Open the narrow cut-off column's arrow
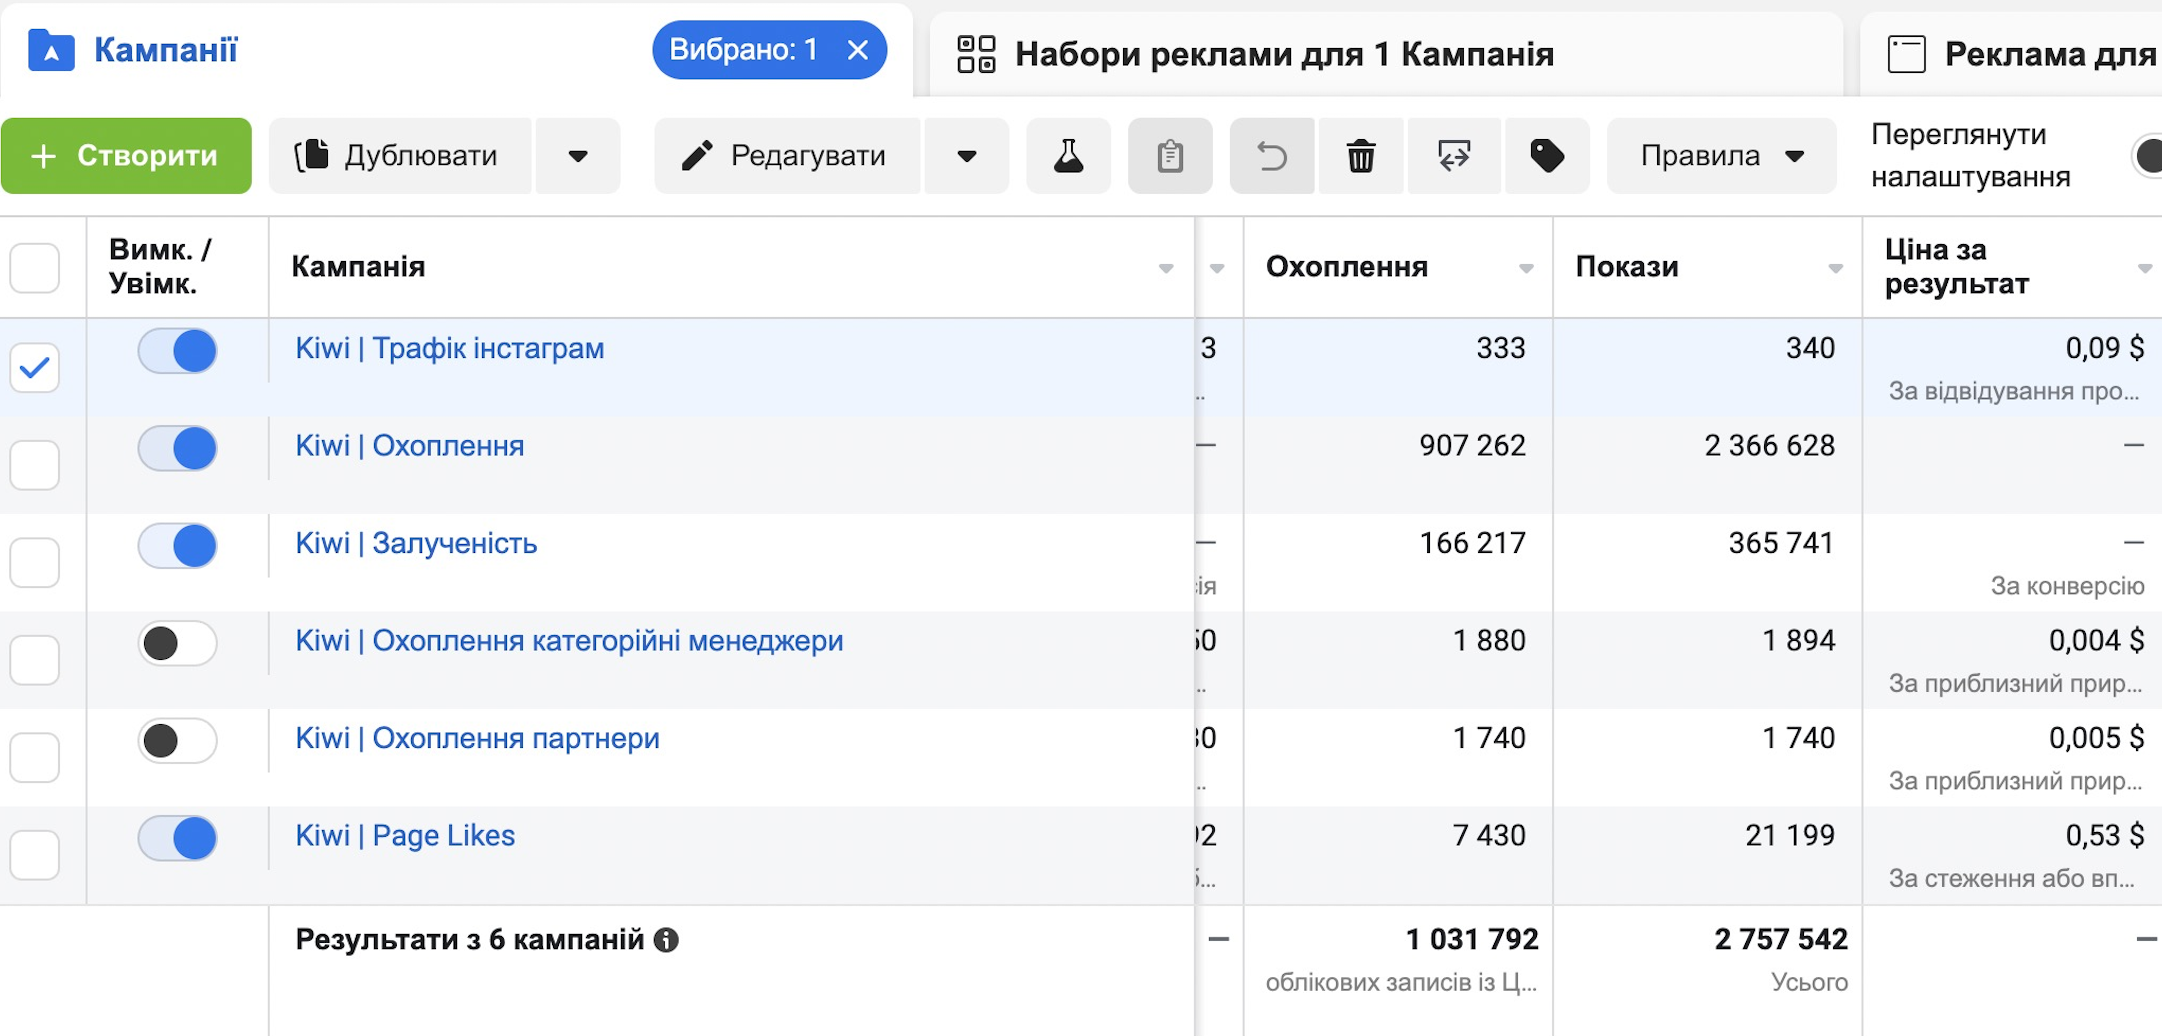This screenshot has width=2162, height=1036. (x=1217, y=269)
